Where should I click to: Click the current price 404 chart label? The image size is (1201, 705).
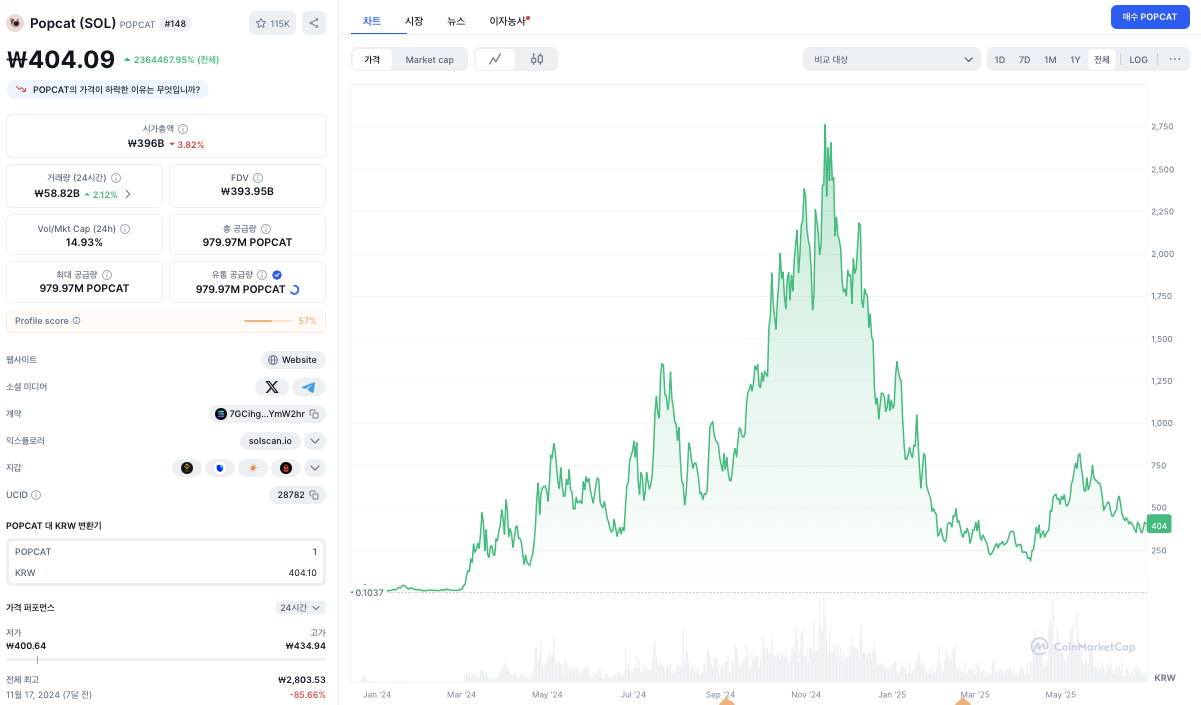pyautogui.click(x=1159, y=525)
